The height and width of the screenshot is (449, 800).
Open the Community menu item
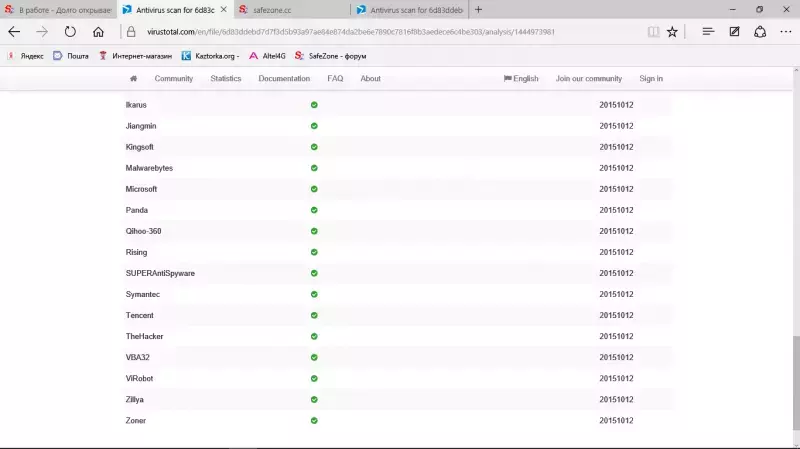coord(173,79)
